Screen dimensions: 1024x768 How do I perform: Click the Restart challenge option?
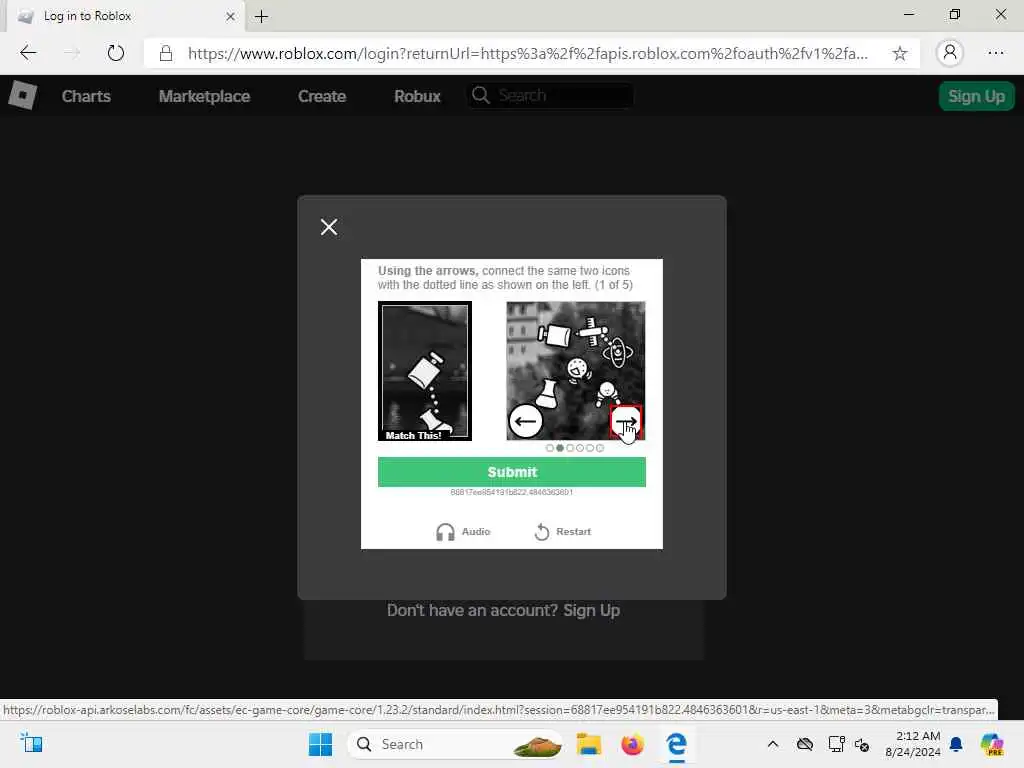pyautogui.click(x=562, y=532)
